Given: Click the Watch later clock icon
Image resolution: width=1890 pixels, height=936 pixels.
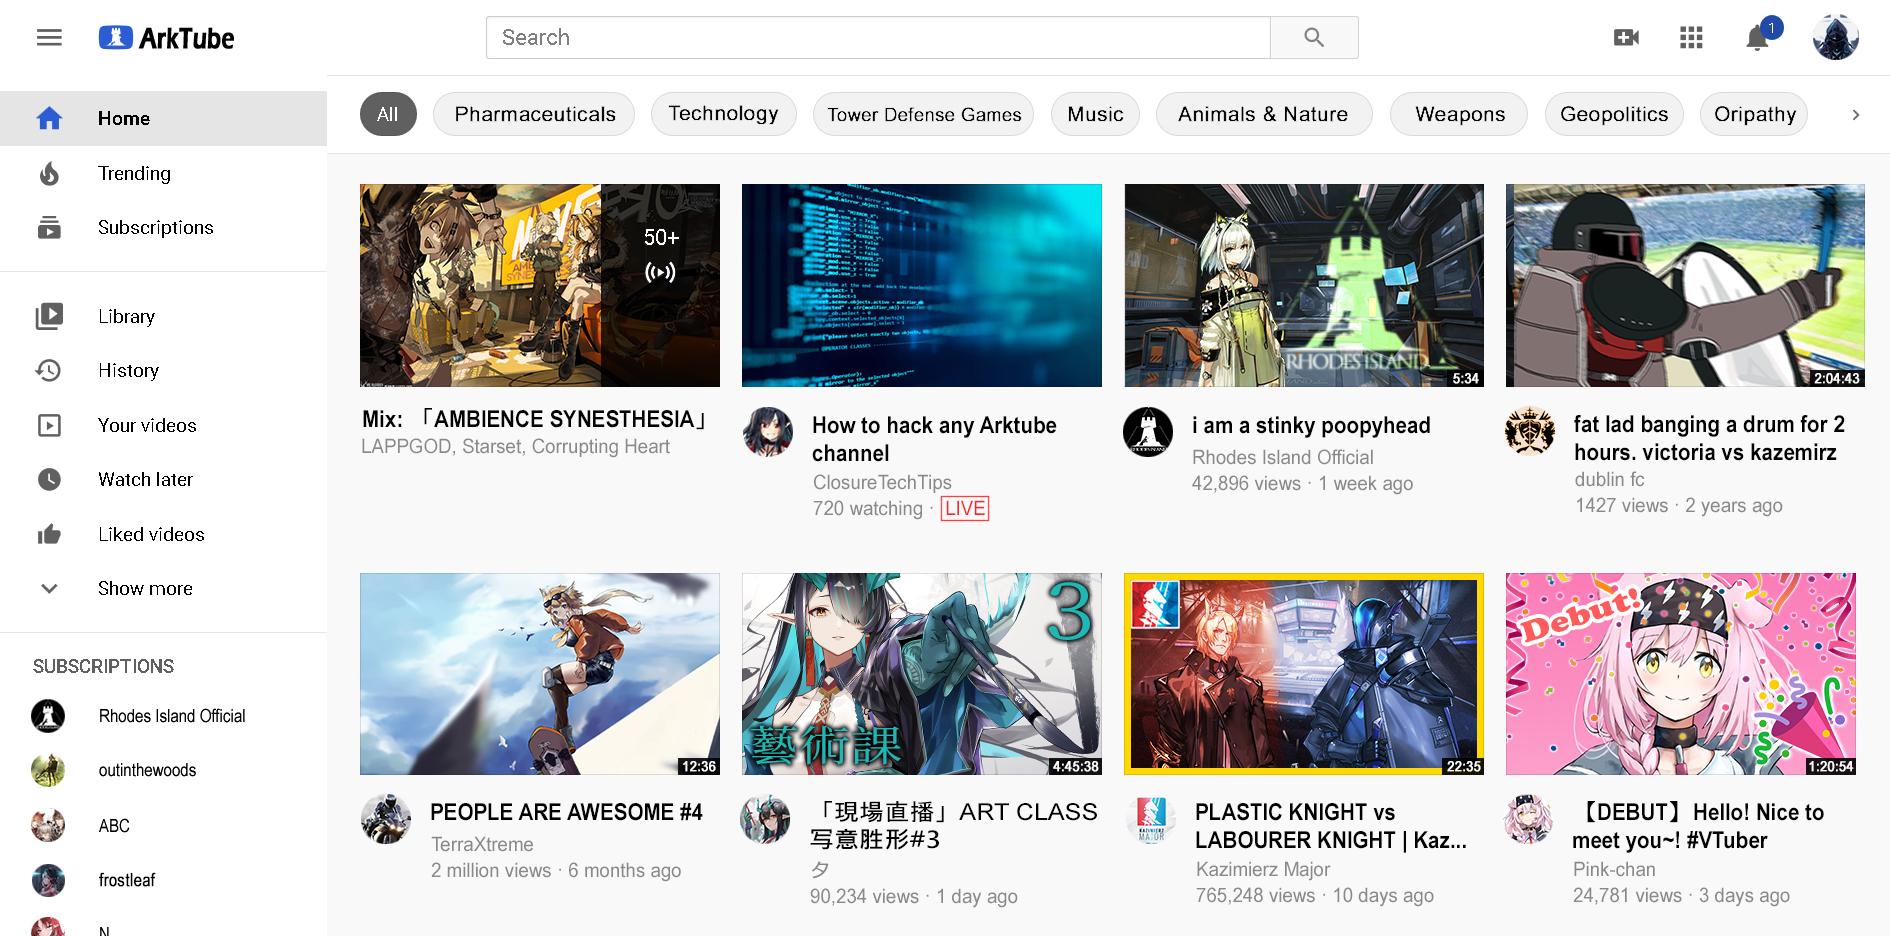Looking at the screenshot, I should click(x=49, y=479).
